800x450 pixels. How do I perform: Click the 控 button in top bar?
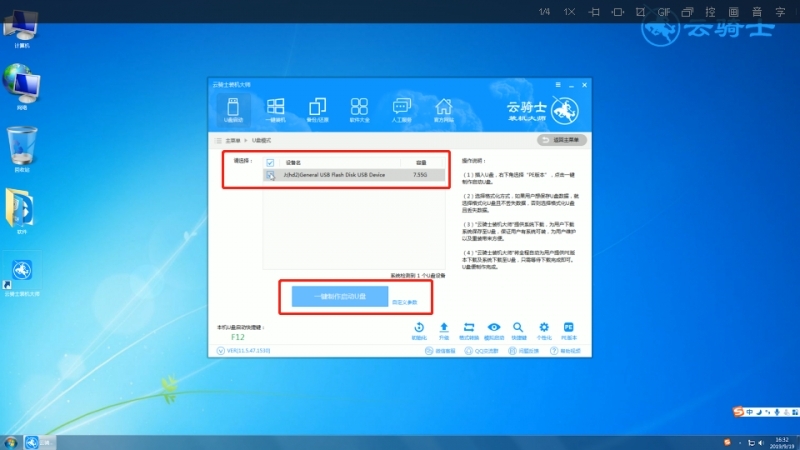point(710,12)
